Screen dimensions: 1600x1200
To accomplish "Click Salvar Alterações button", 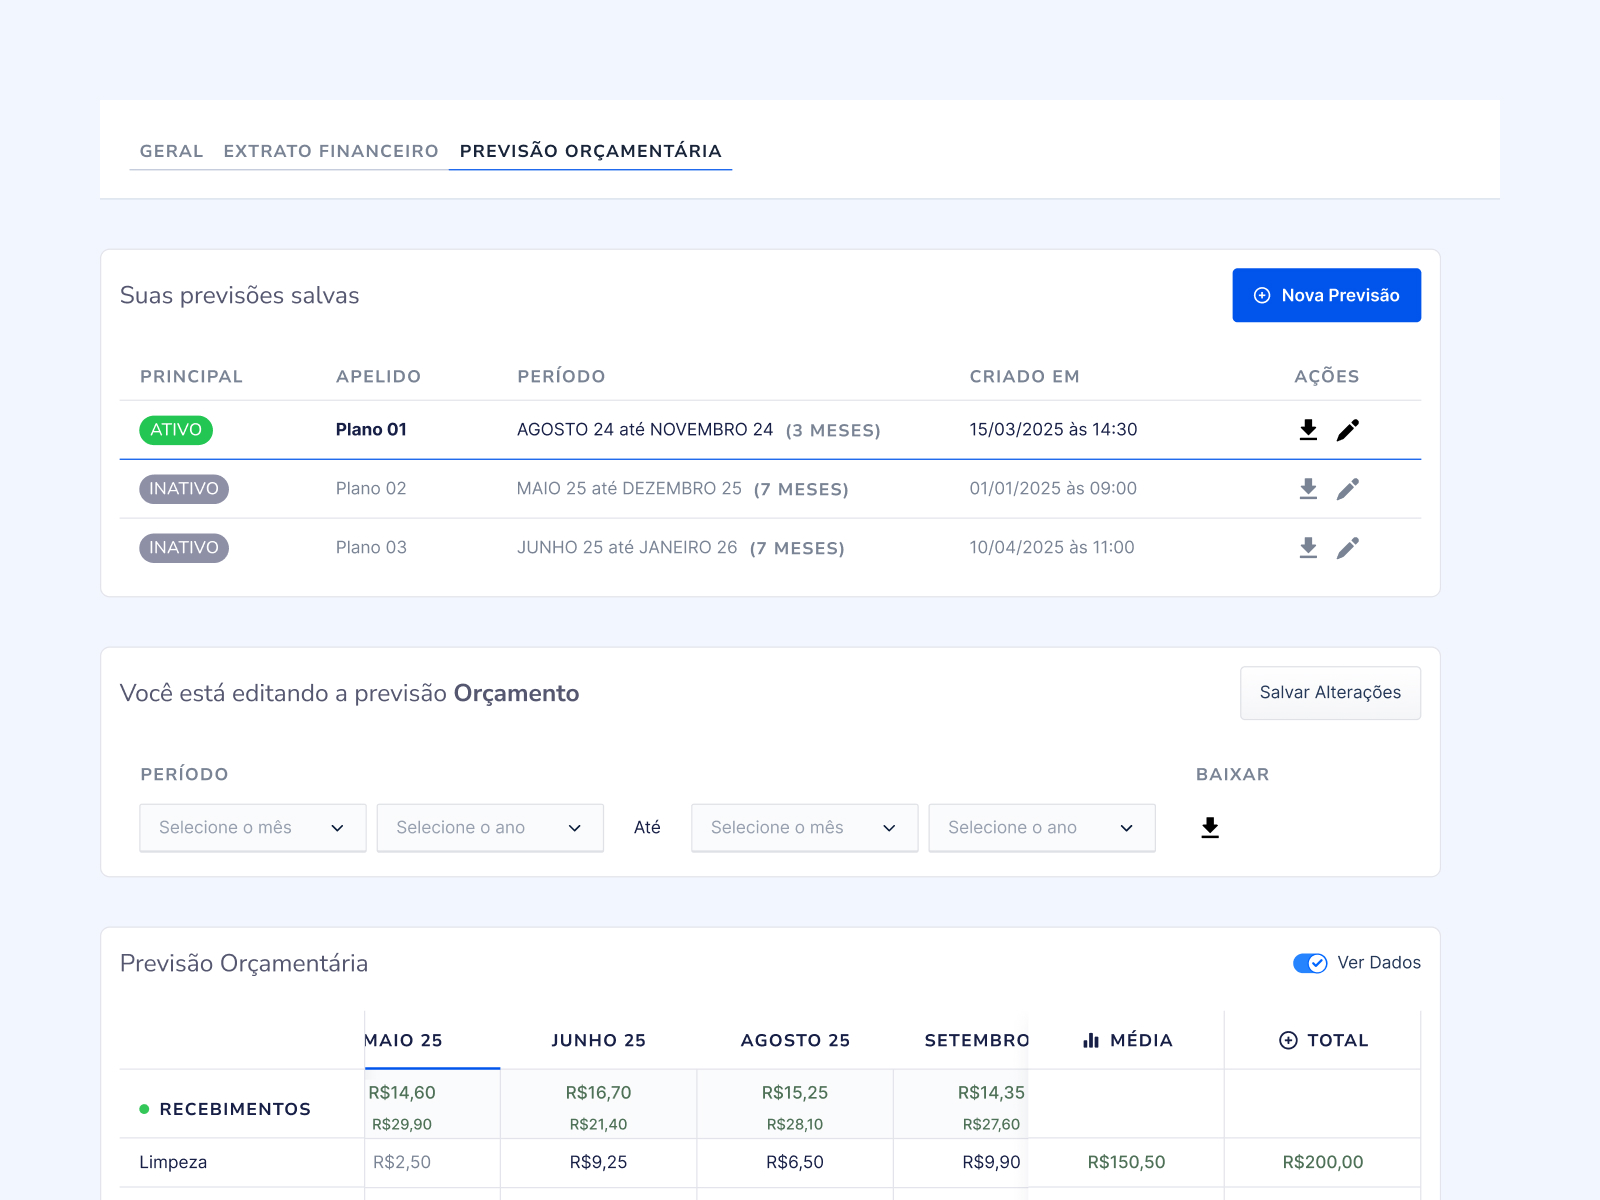I will tap(1330, 693).
